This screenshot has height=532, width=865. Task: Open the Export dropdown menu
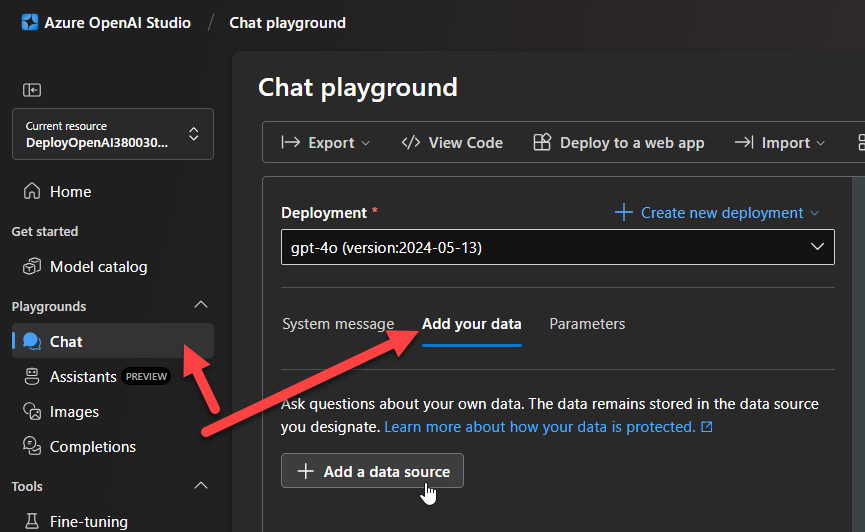pyautogui.click(x=325, y=142)
